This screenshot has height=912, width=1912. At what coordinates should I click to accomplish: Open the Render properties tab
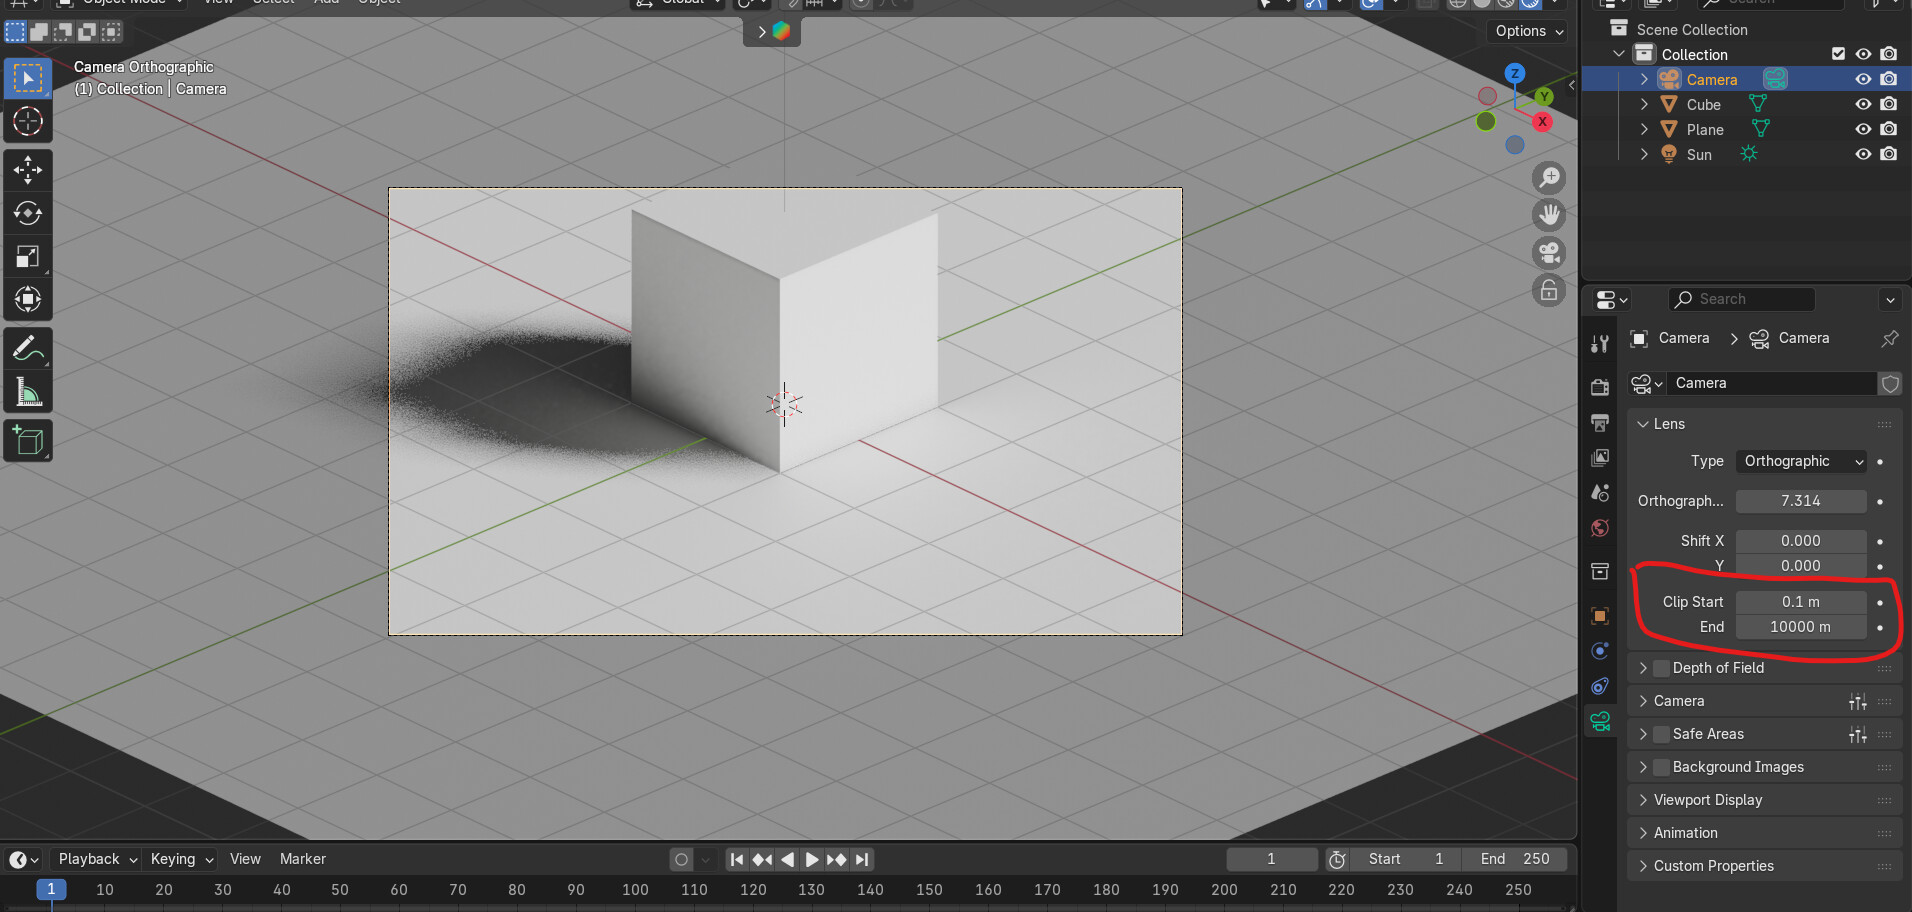[1600, 387]
